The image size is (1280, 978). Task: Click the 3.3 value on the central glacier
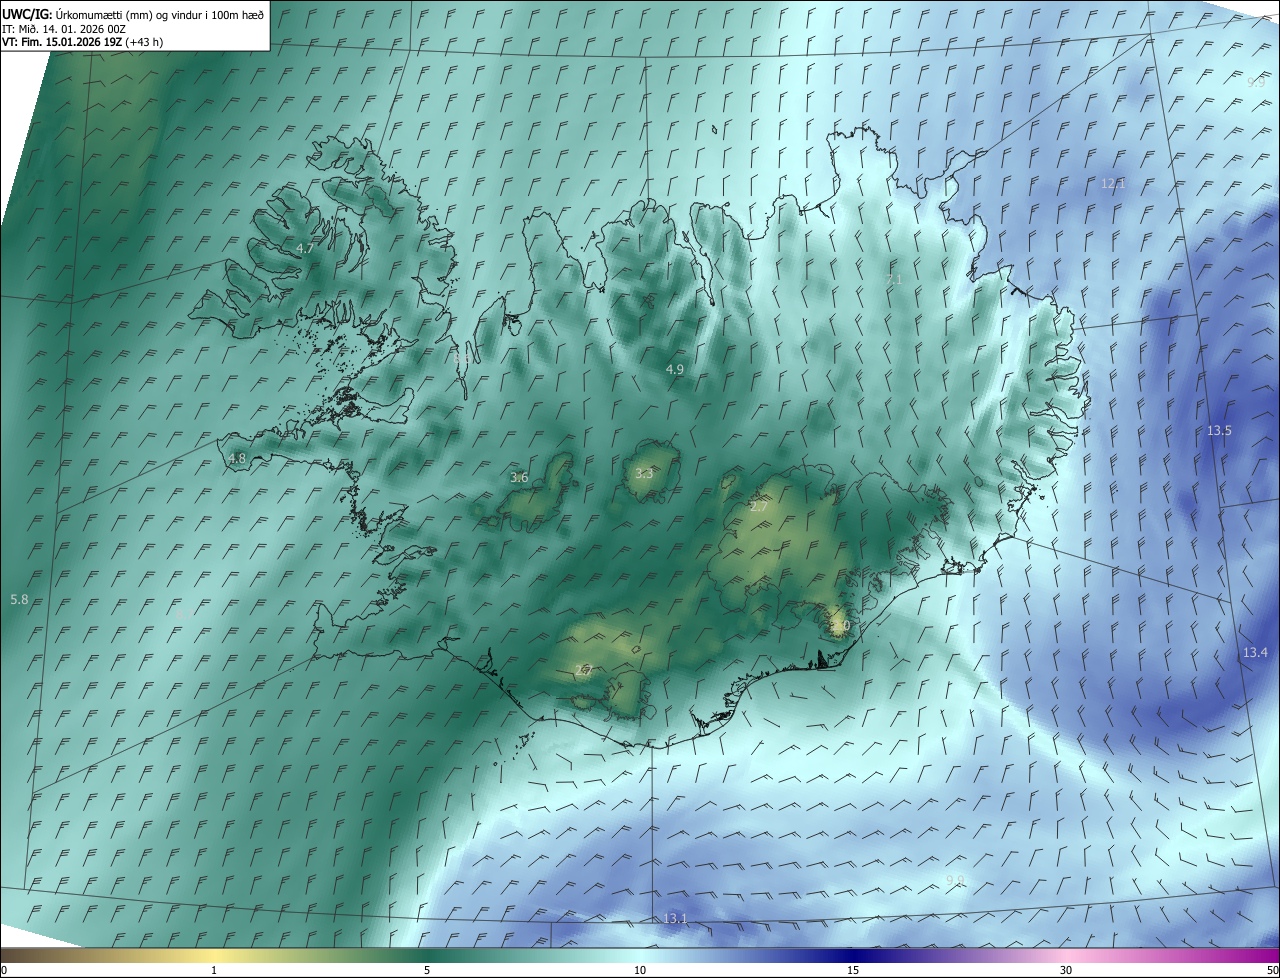coord(644,473)
